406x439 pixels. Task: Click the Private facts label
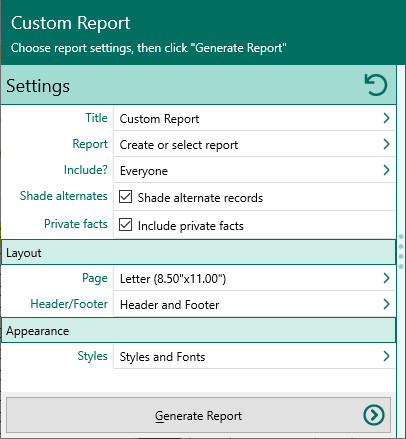click(76, 224)
